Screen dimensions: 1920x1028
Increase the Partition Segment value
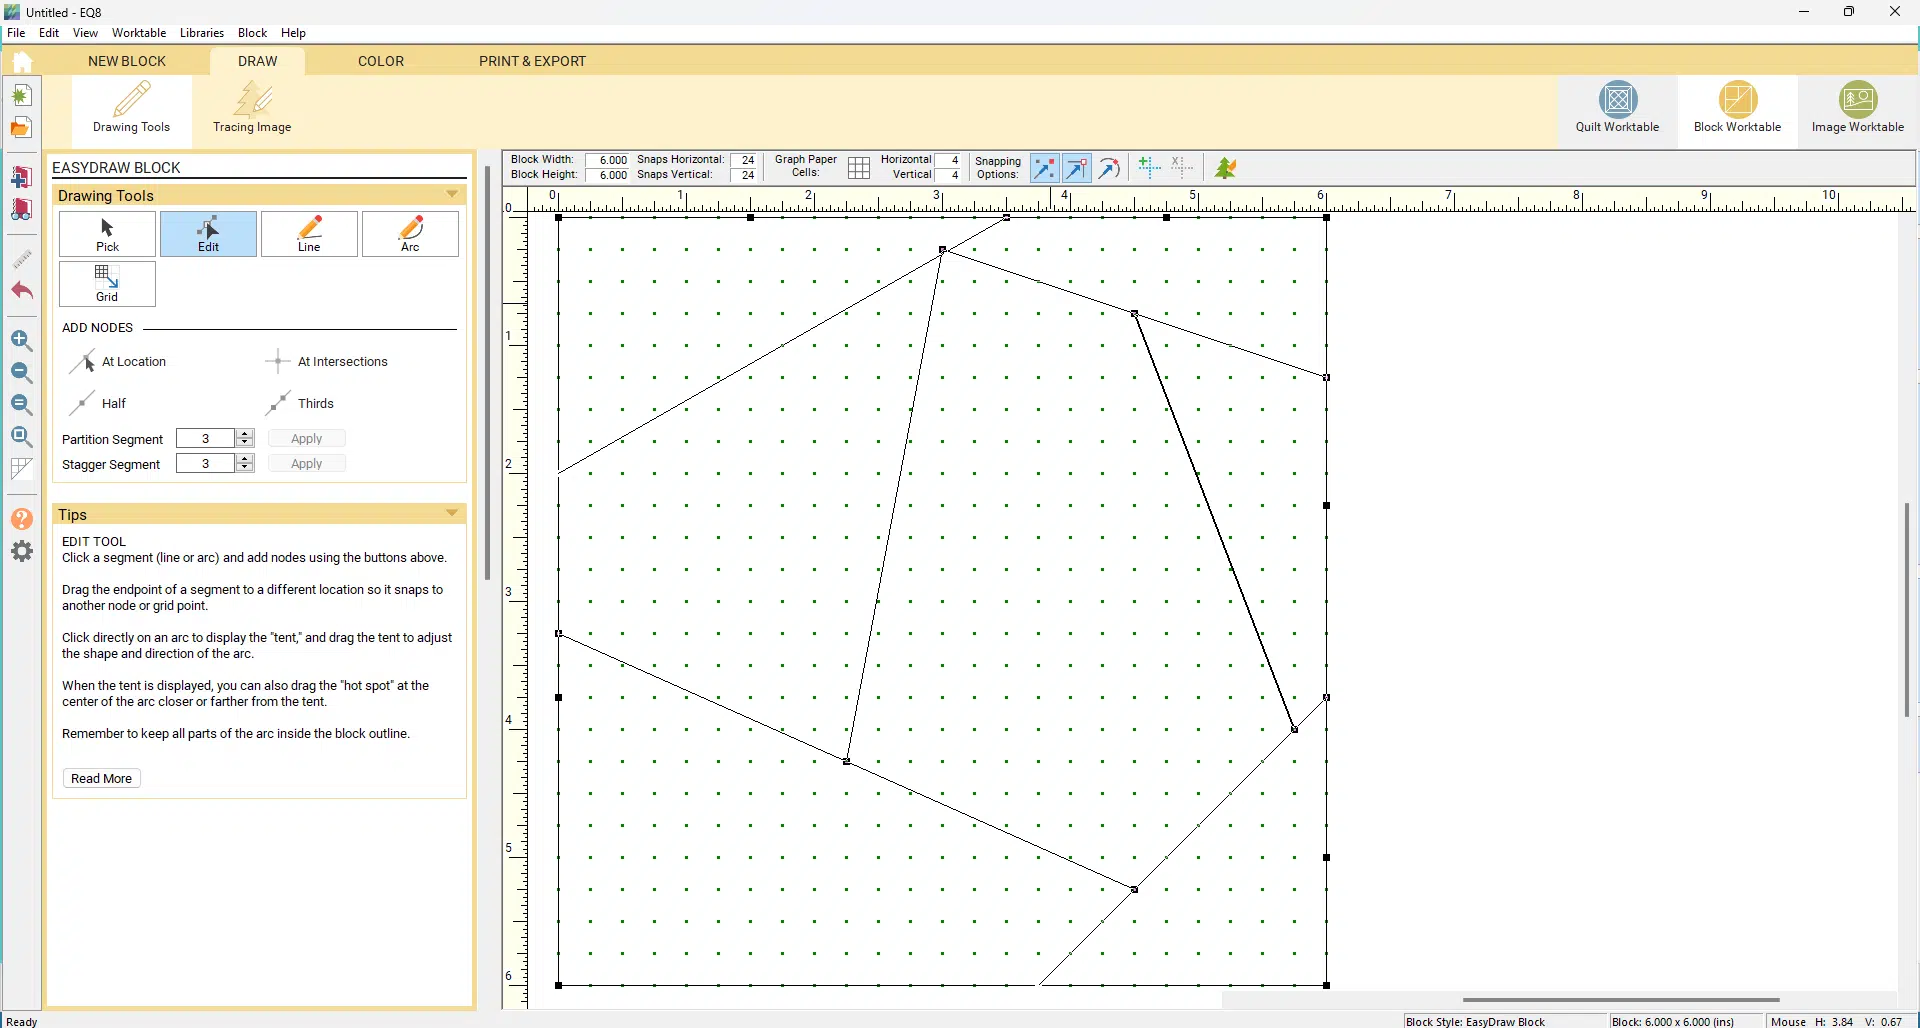(x=245, y=434)
